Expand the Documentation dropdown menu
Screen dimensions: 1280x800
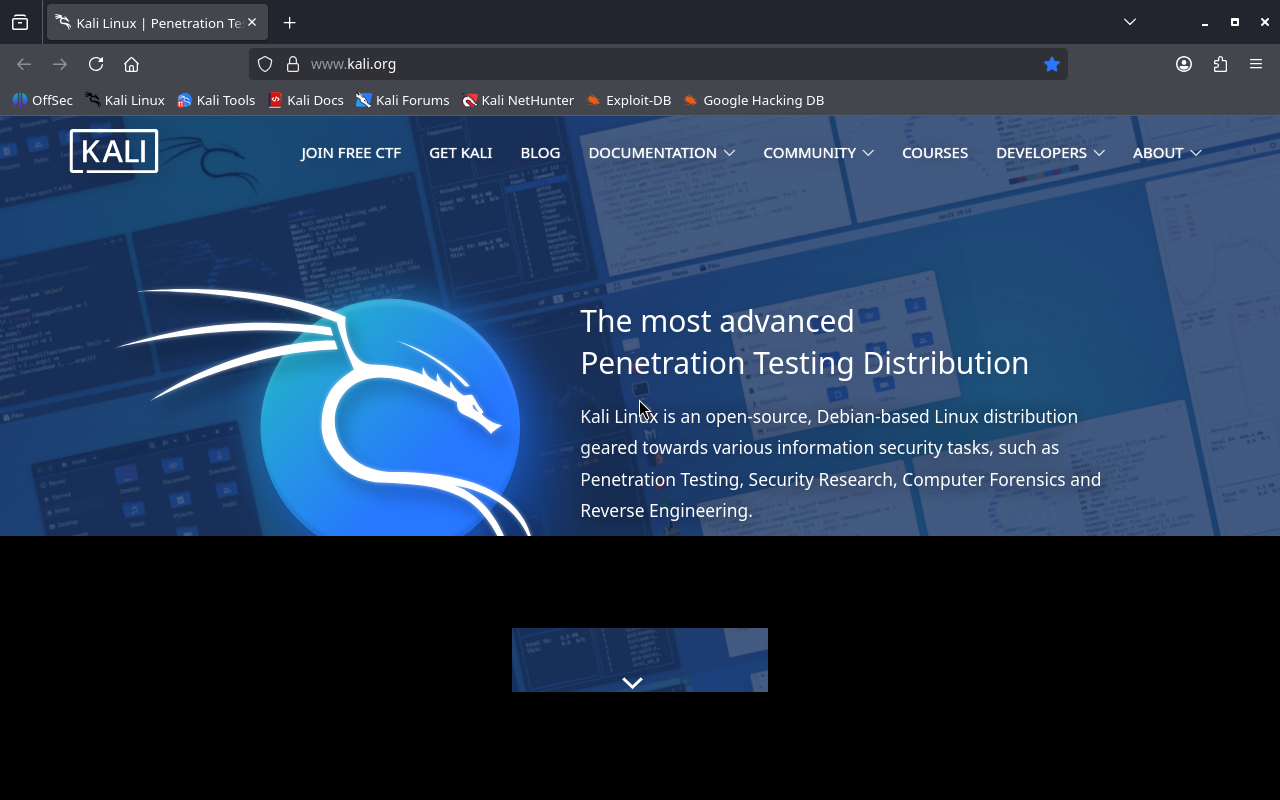pyautogui.click(x=661, y=153)
